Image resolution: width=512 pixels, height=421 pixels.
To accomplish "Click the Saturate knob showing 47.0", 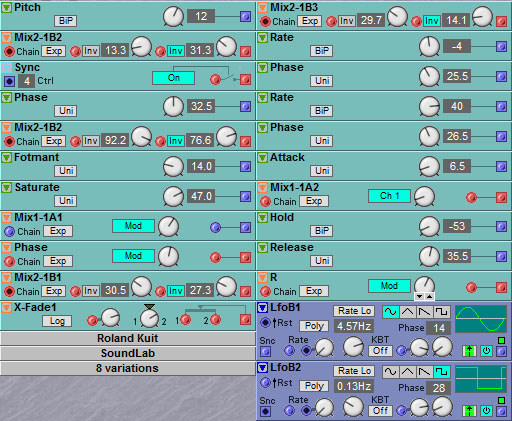I will 173,196.
